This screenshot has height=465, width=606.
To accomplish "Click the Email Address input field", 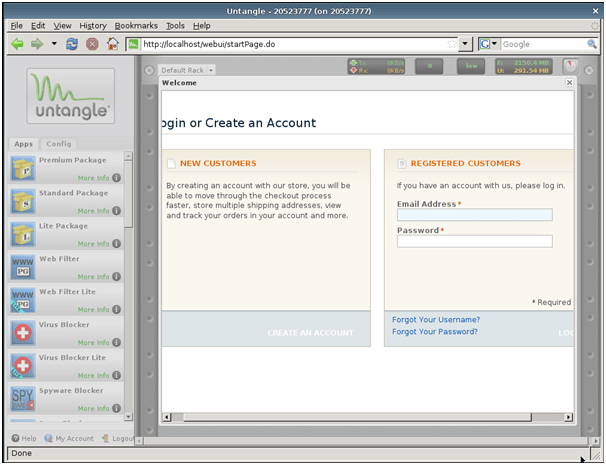I will 474,215.
